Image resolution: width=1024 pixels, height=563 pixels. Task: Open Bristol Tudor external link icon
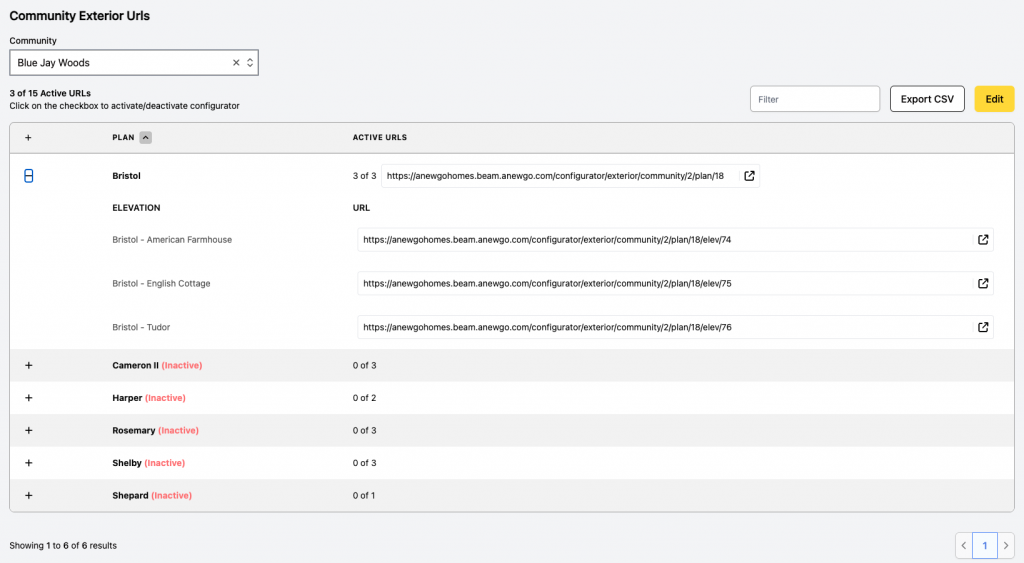983,327
